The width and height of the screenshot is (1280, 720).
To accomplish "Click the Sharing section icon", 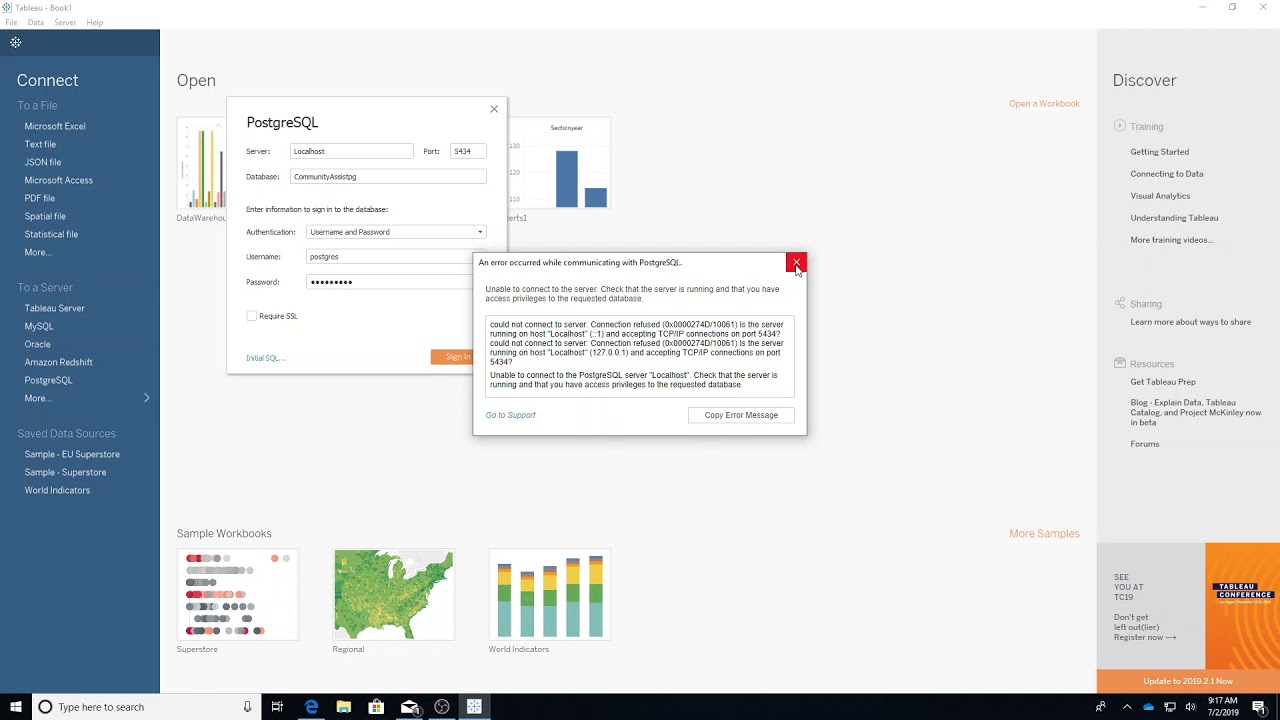I will 1120,303.
